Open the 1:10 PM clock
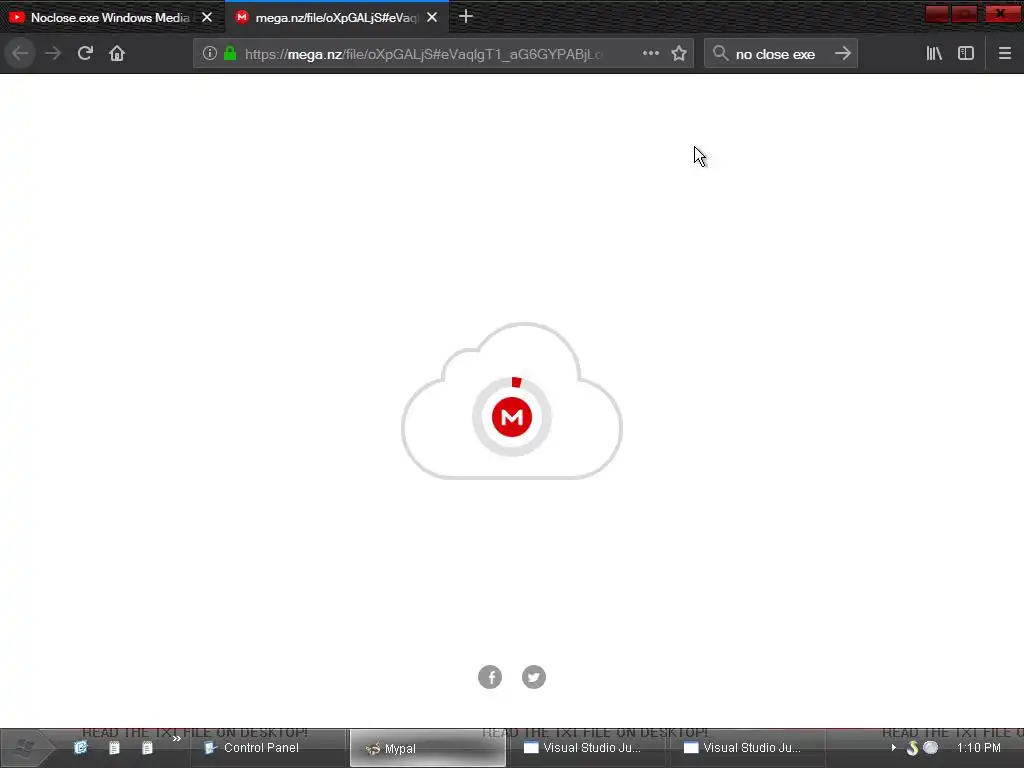The height and width of the screenshot is (768, 1024). [x=978, y=748]
